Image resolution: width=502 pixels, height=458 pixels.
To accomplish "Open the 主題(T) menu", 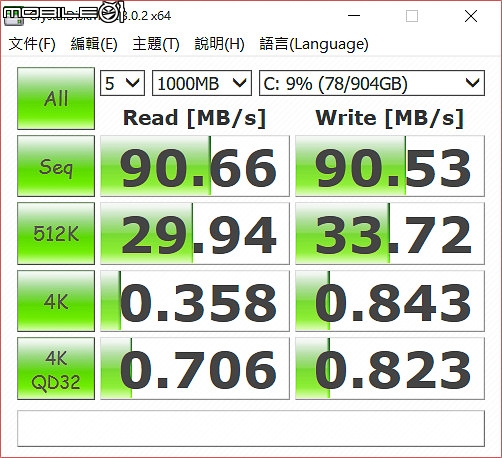I will (x=156, y=44).
